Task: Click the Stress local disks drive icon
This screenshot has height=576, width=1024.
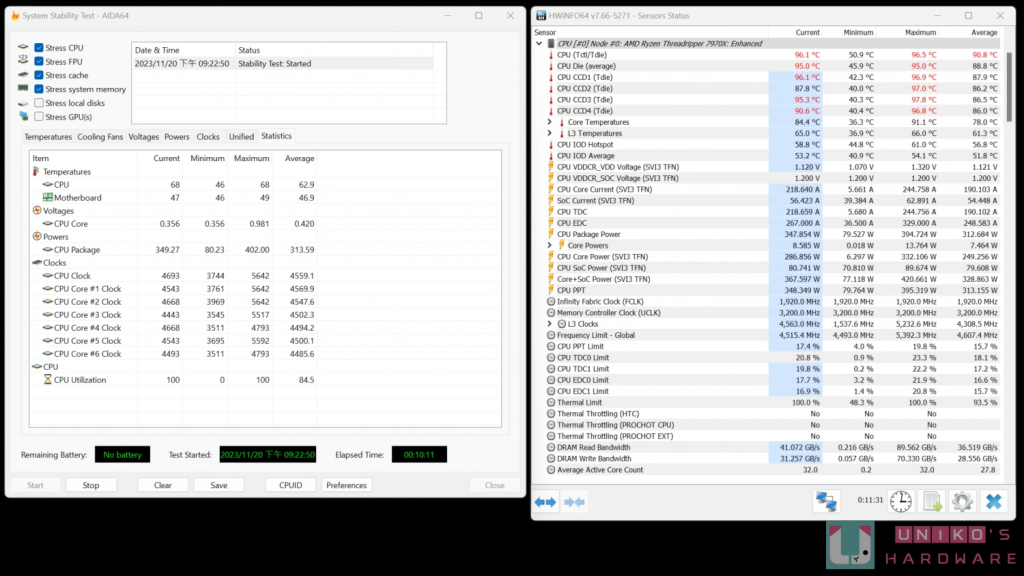Action: pyautogui.click(x=24, y=103)
